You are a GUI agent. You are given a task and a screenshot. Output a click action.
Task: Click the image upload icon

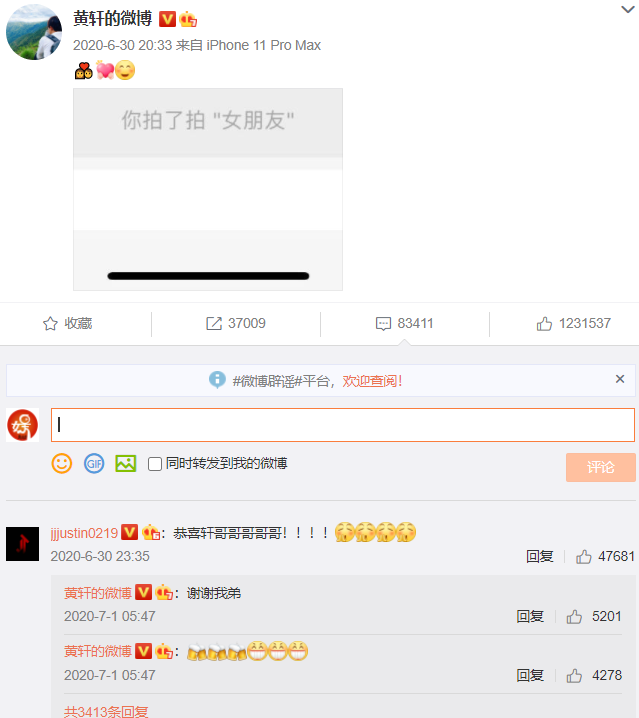pyautogui.click(x=126, y=463)
